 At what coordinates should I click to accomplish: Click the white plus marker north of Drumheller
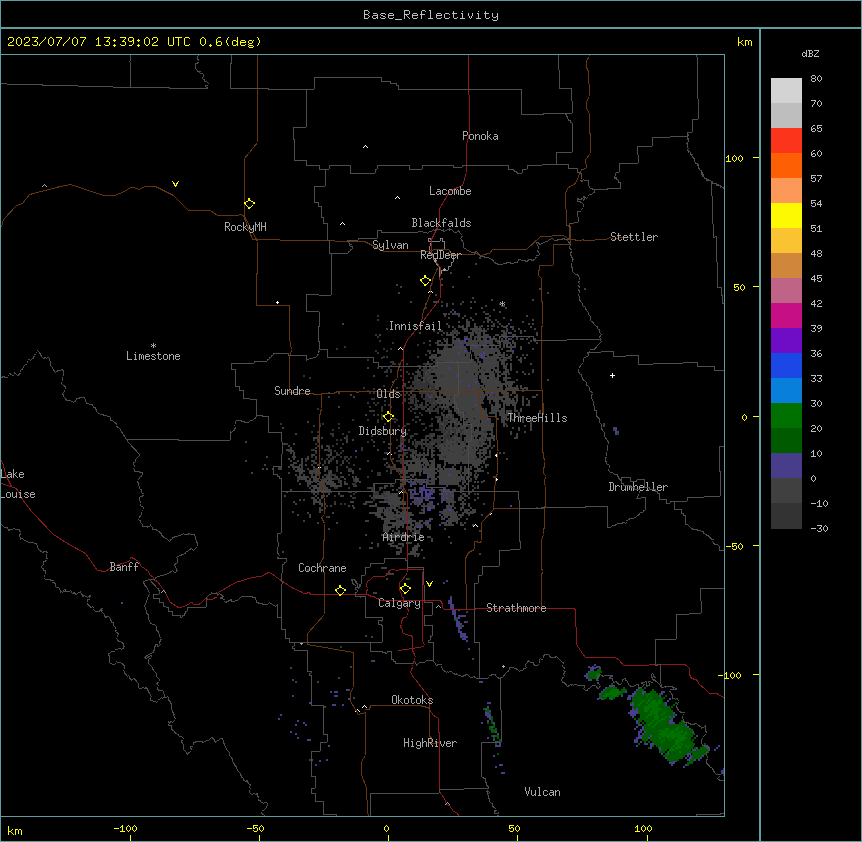coord(612,375)
